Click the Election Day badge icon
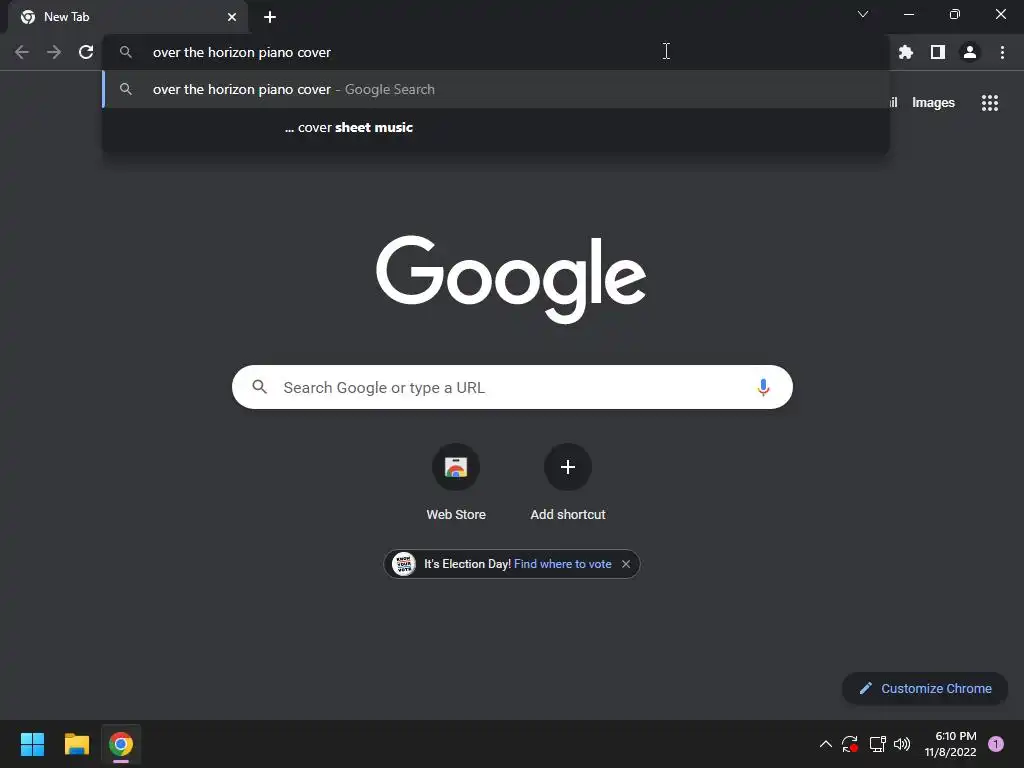The height and width of the screenshot is (768, 1024). click(x=404, y=564)
